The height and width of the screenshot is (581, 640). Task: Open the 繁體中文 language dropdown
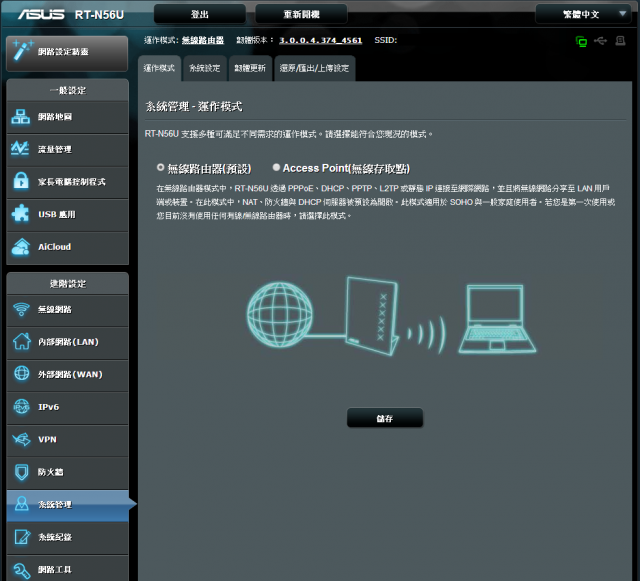tap(583, 14)
